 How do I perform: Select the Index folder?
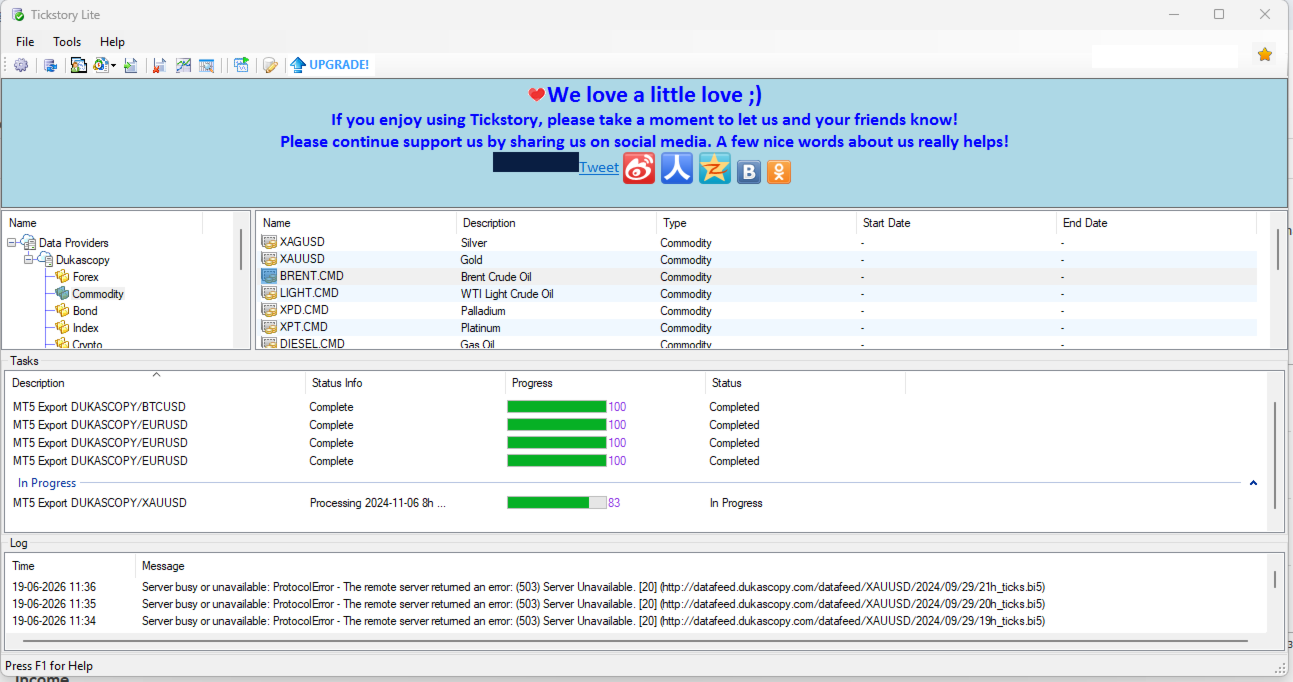tap(86, 328)
